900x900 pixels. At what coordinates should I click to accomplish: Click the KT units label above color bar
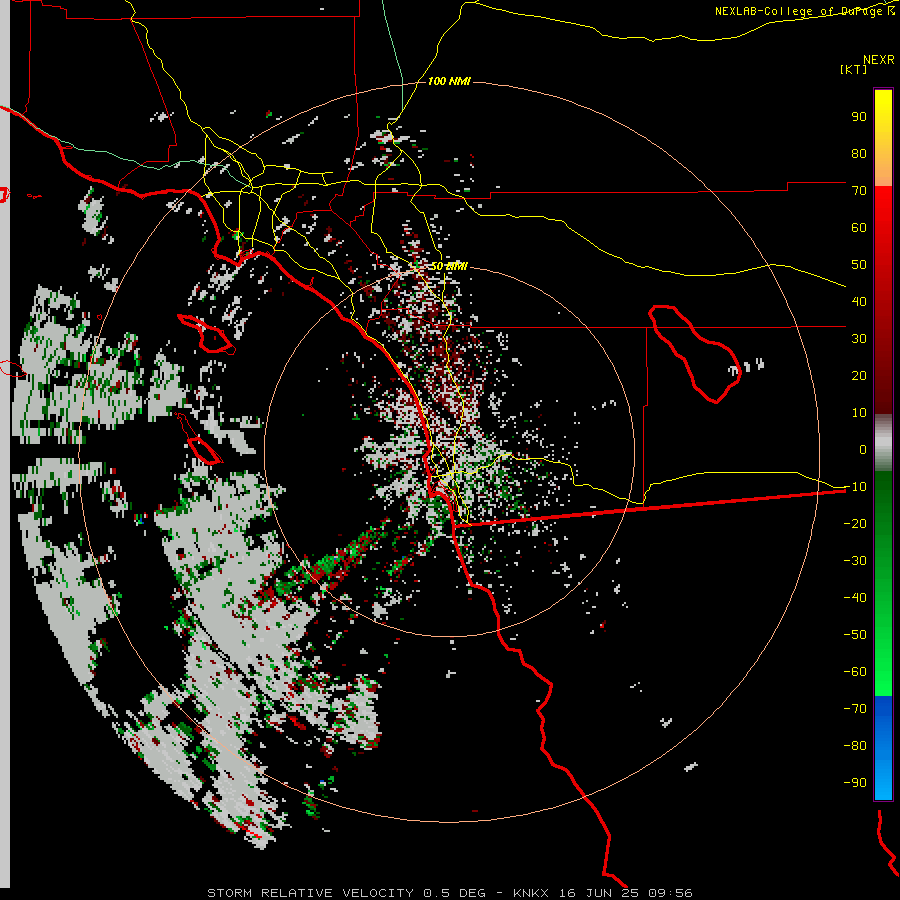(x=853, y=69)
